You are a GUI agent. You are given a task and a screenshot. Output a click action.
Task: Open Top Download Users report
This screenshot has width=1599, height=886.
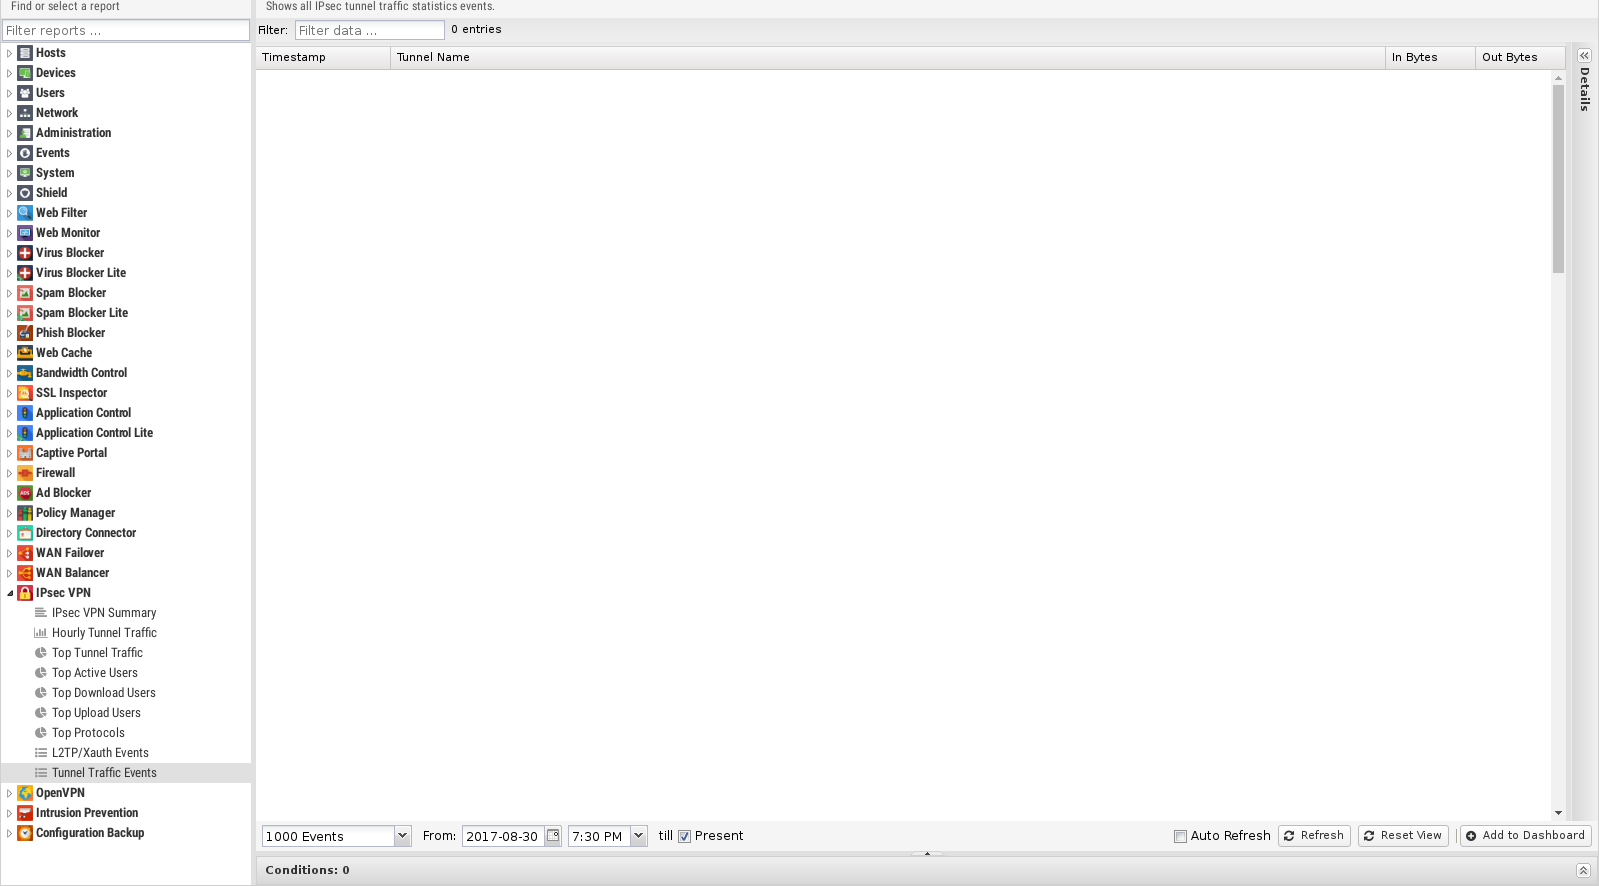coord(104,693)
